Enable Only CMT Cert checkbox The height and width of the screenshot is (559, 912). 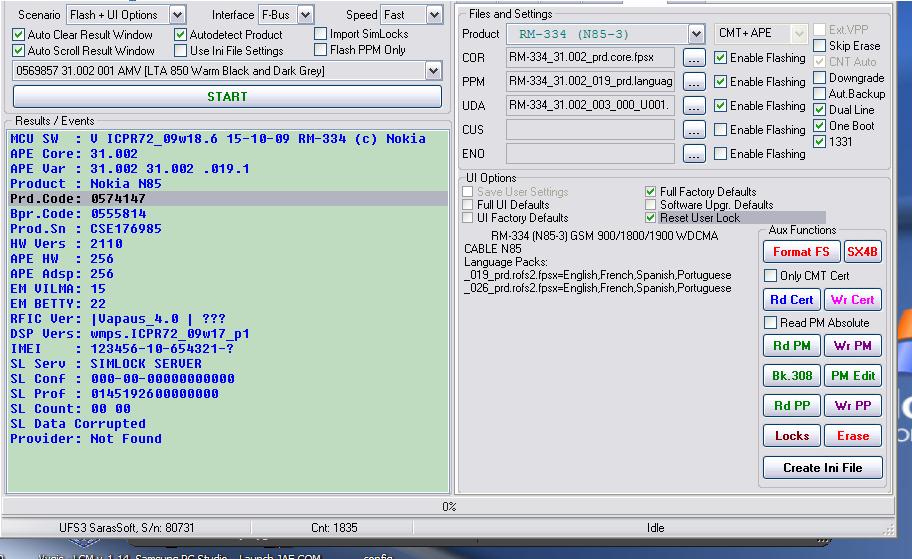click(771, 276)
